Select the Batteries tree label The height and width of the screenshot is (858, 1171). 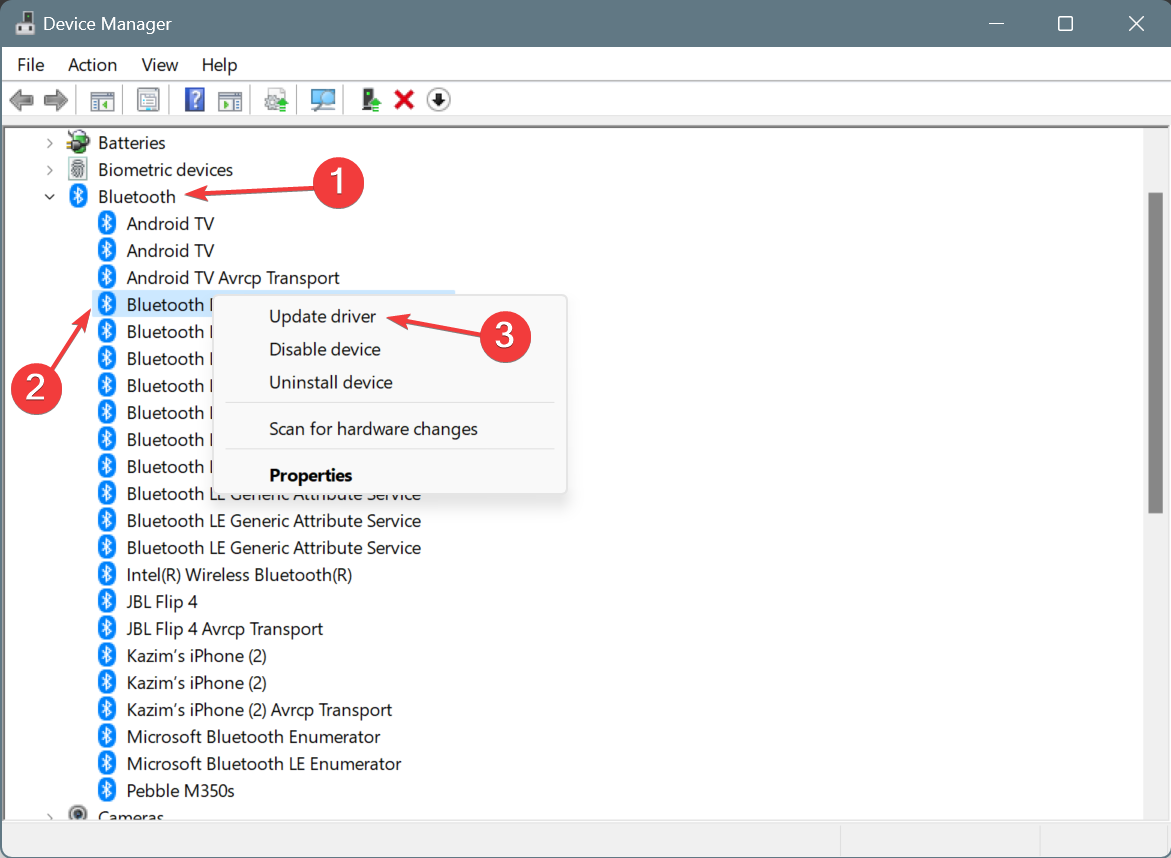point(131,143)
